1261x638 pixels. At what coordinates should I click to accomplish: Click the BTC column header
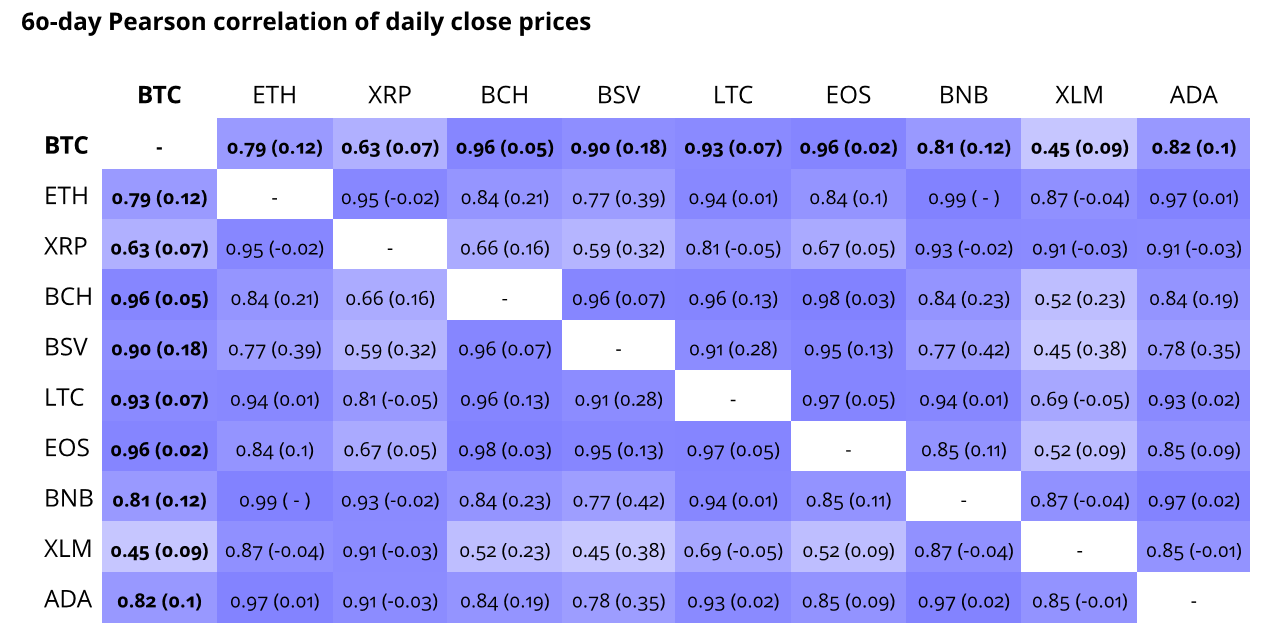[159, 95]
